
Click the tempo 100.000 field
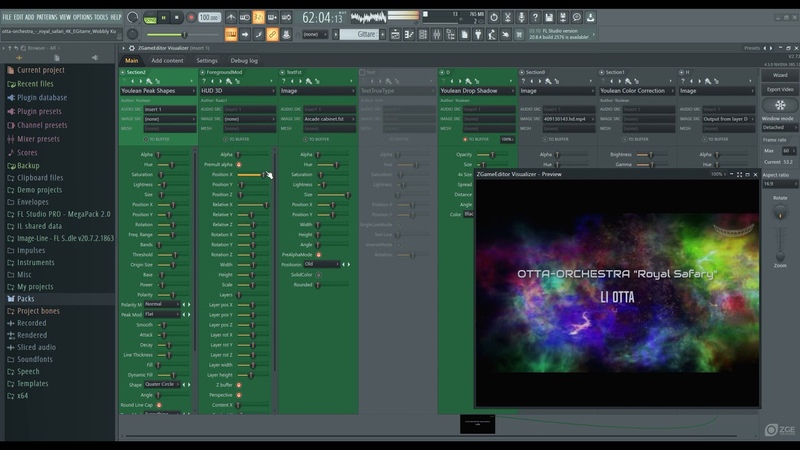coord(209,17)
